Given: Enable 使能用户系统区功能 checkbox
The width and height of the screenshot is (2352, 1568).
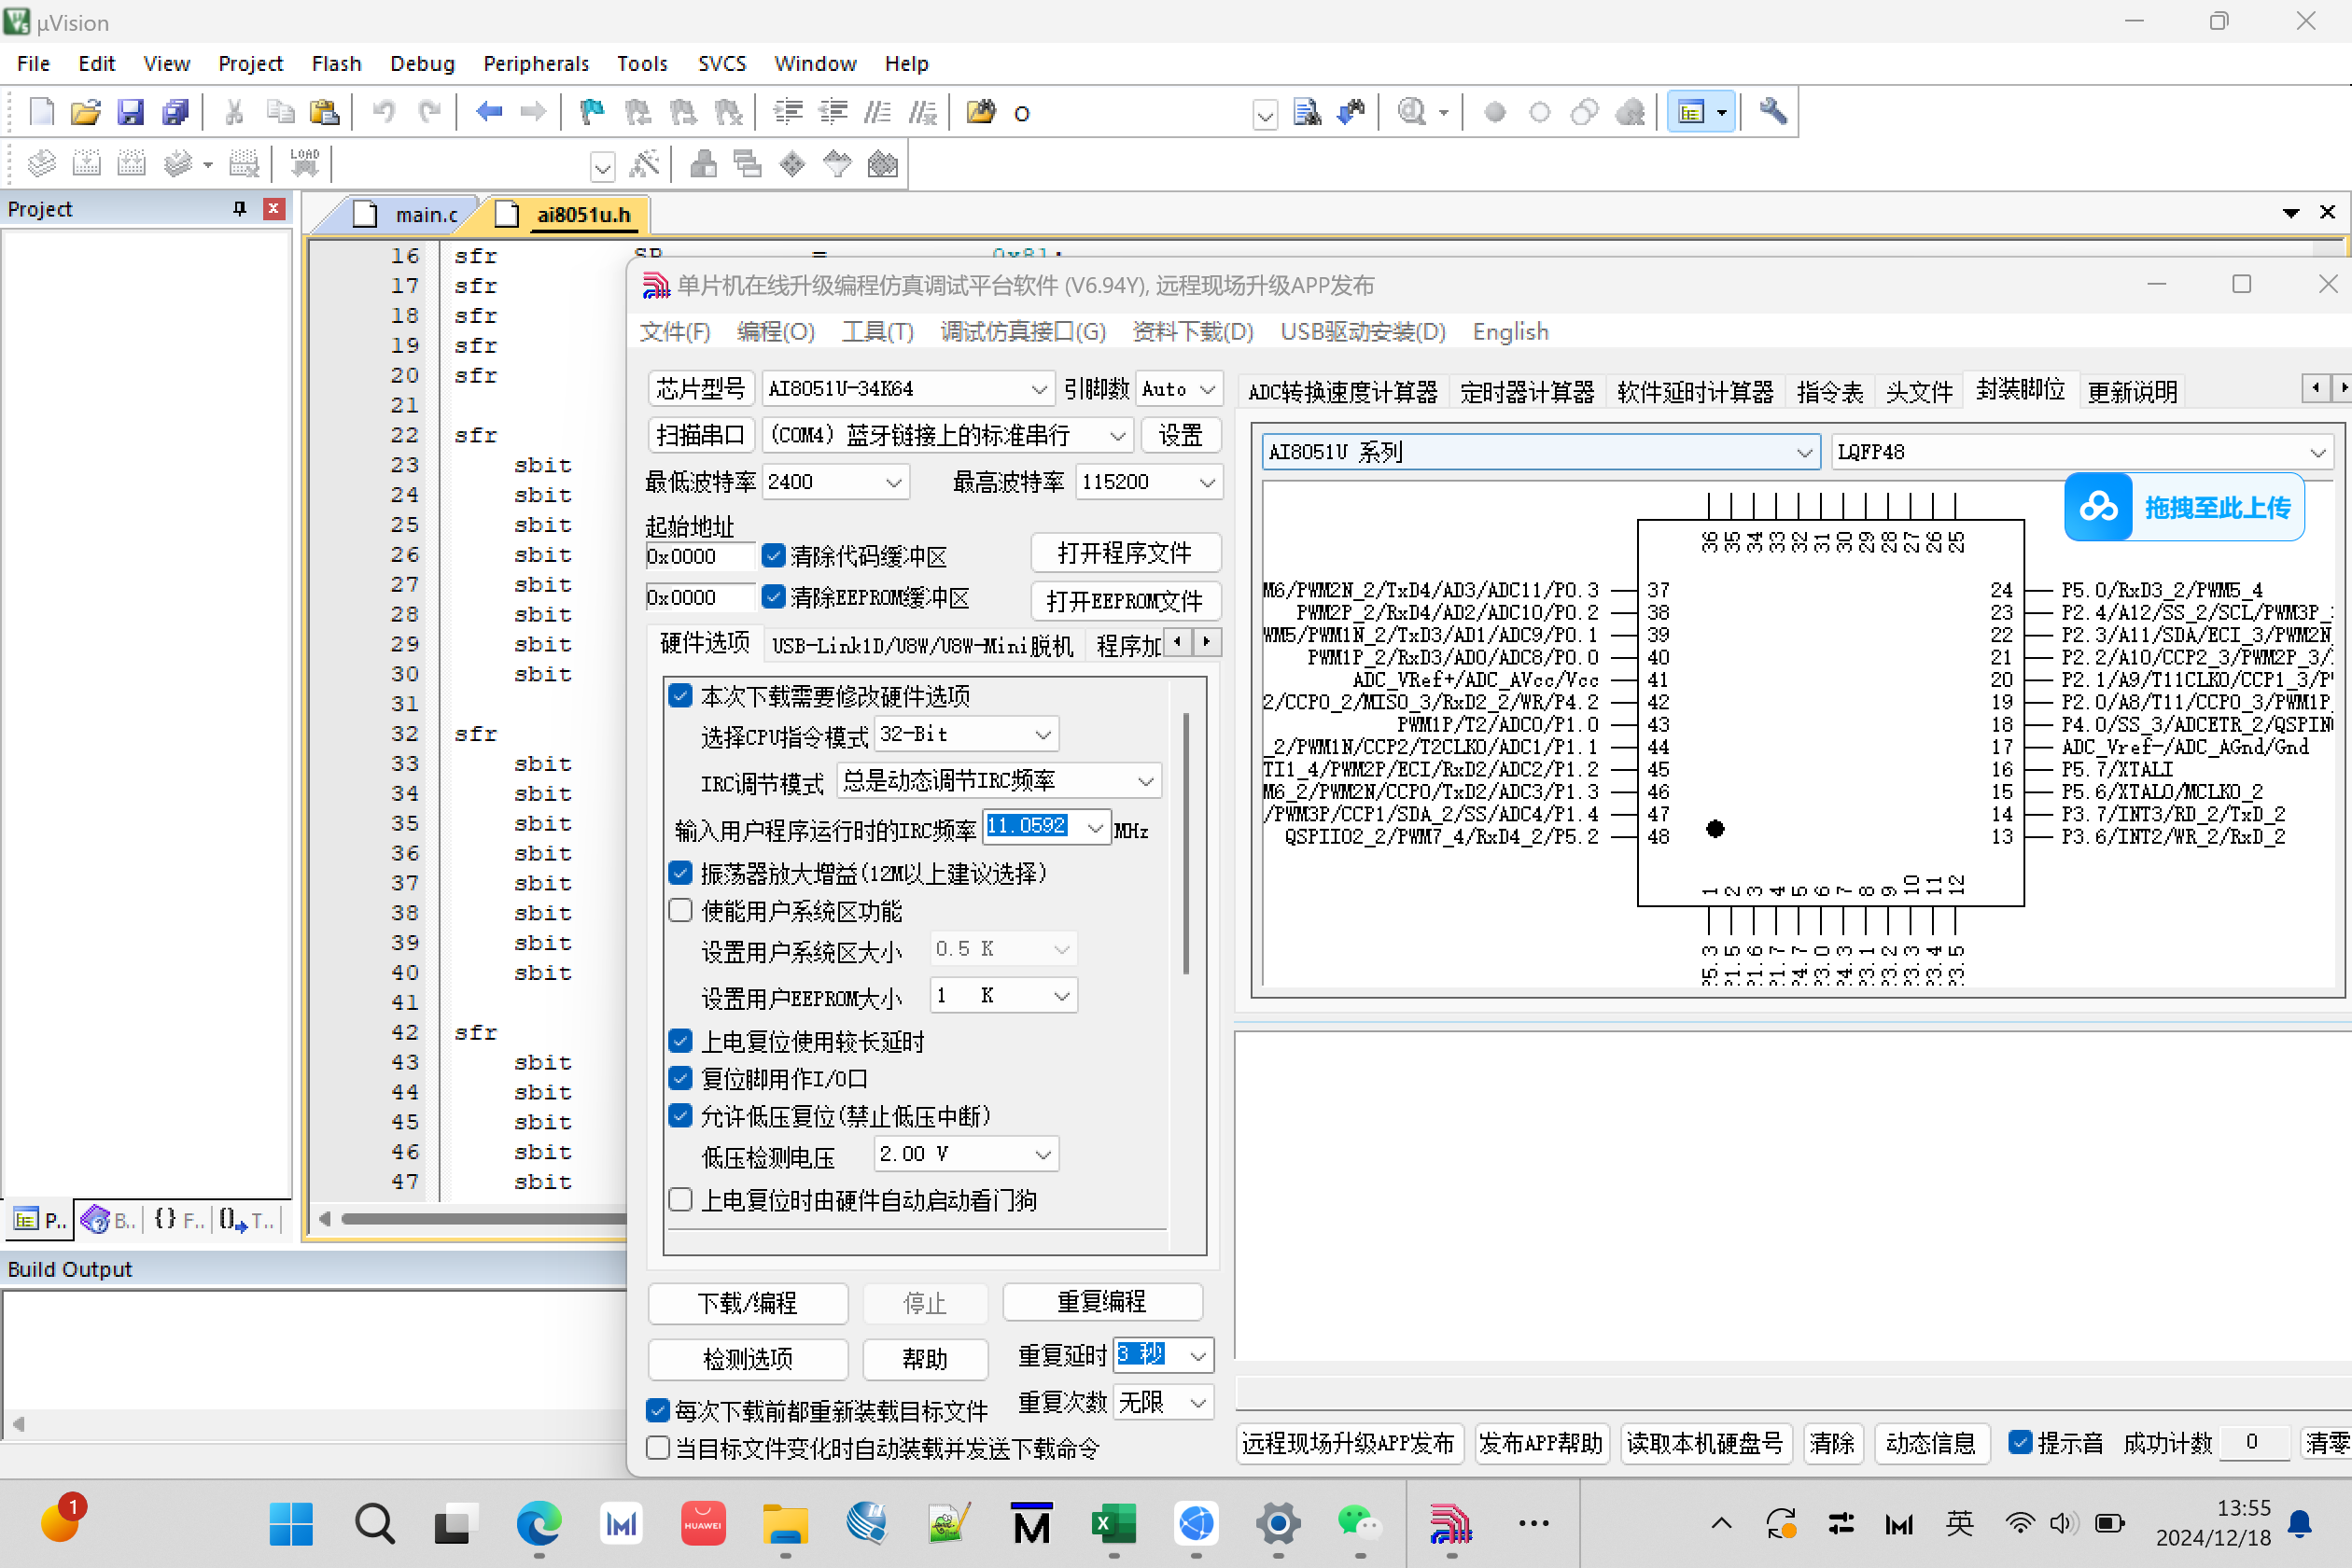Looking at the screenshot, I should coord(680,910).
